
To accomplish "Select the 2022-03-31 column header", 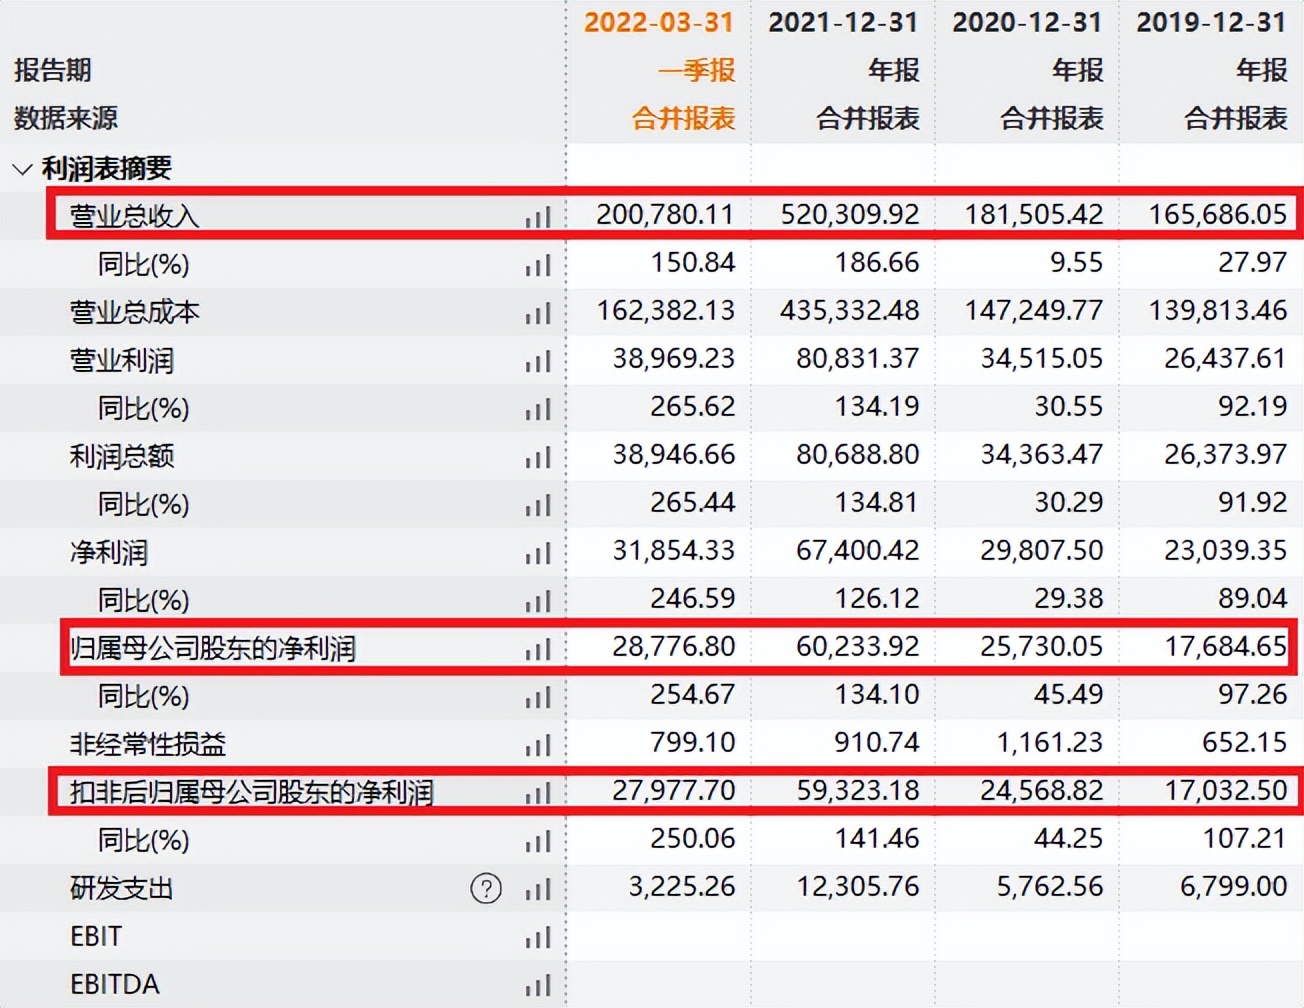I will (659, 22).
